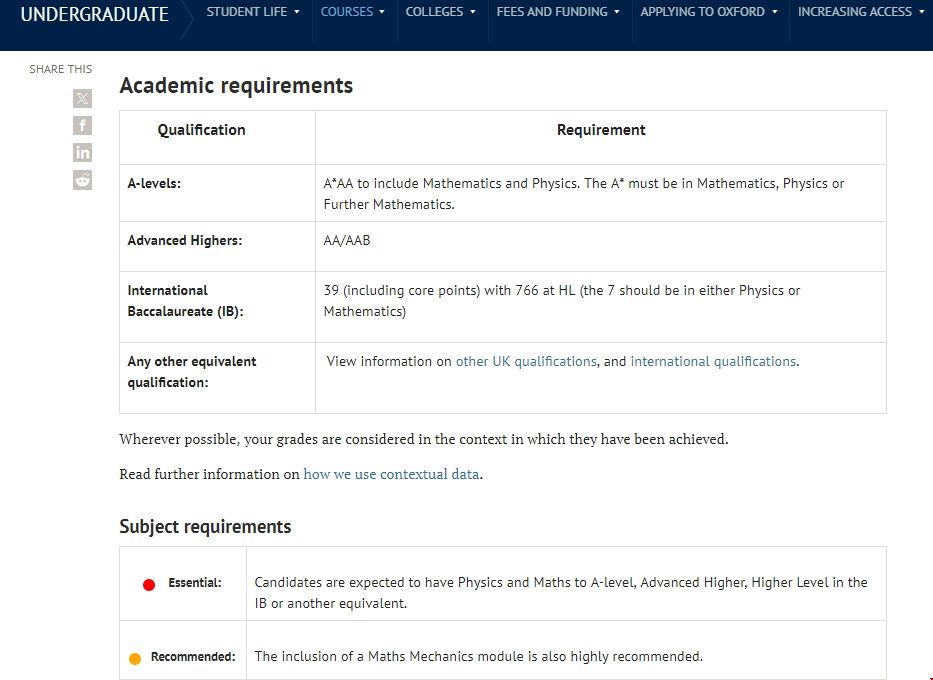The width and height of the screenshot is (933, 680).
Task: Share this page on Reddit
Action: pos(82,179)
